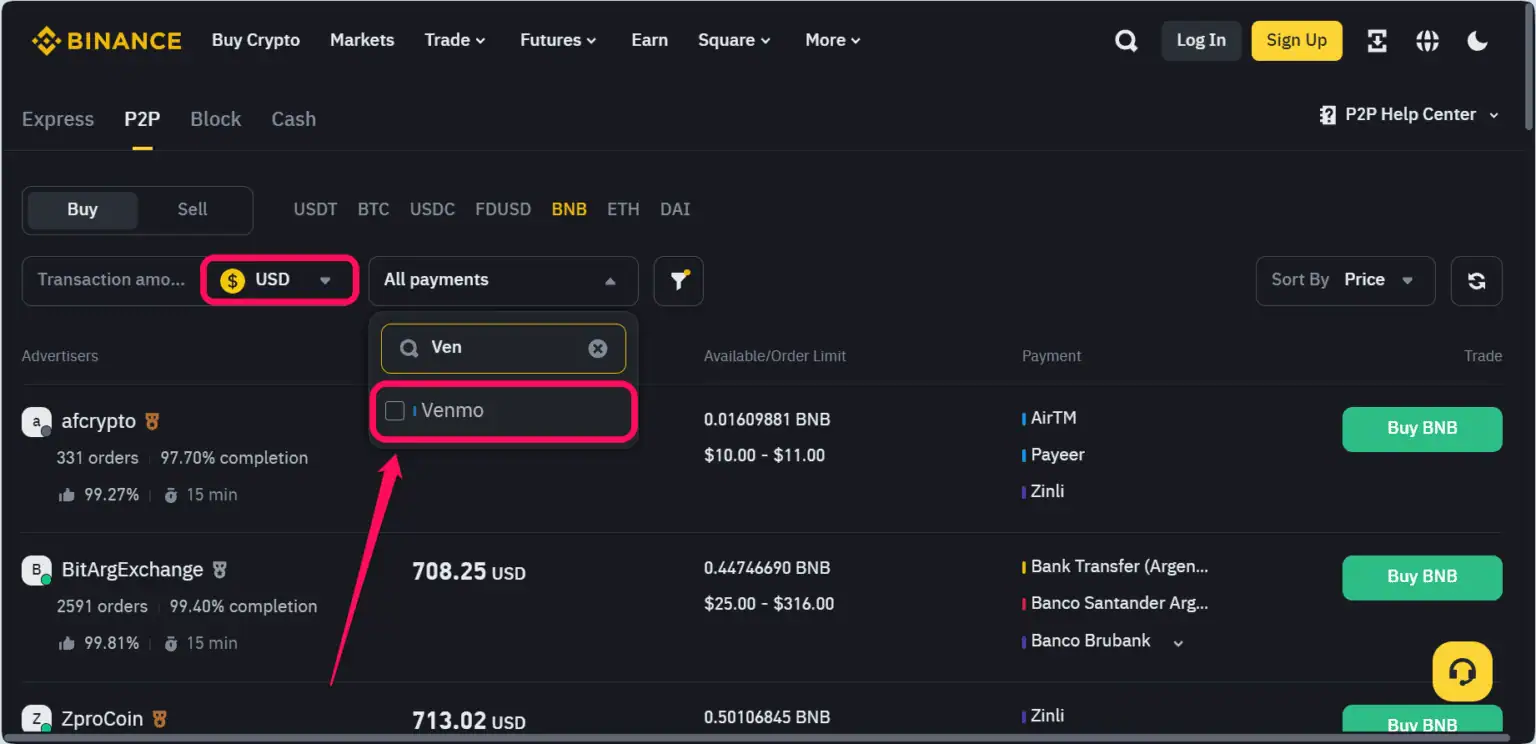Click the Sign Up button
The image size is (1536, 744).
point(1296,40)
